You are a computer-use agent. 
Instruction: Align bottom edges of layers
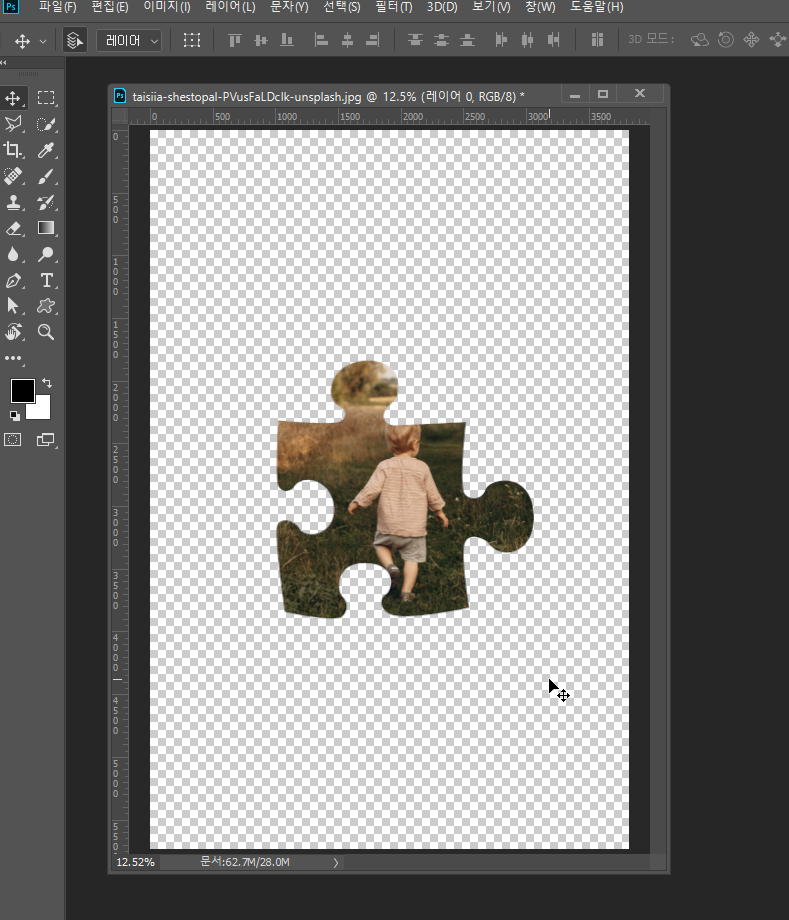coord(287,40)
